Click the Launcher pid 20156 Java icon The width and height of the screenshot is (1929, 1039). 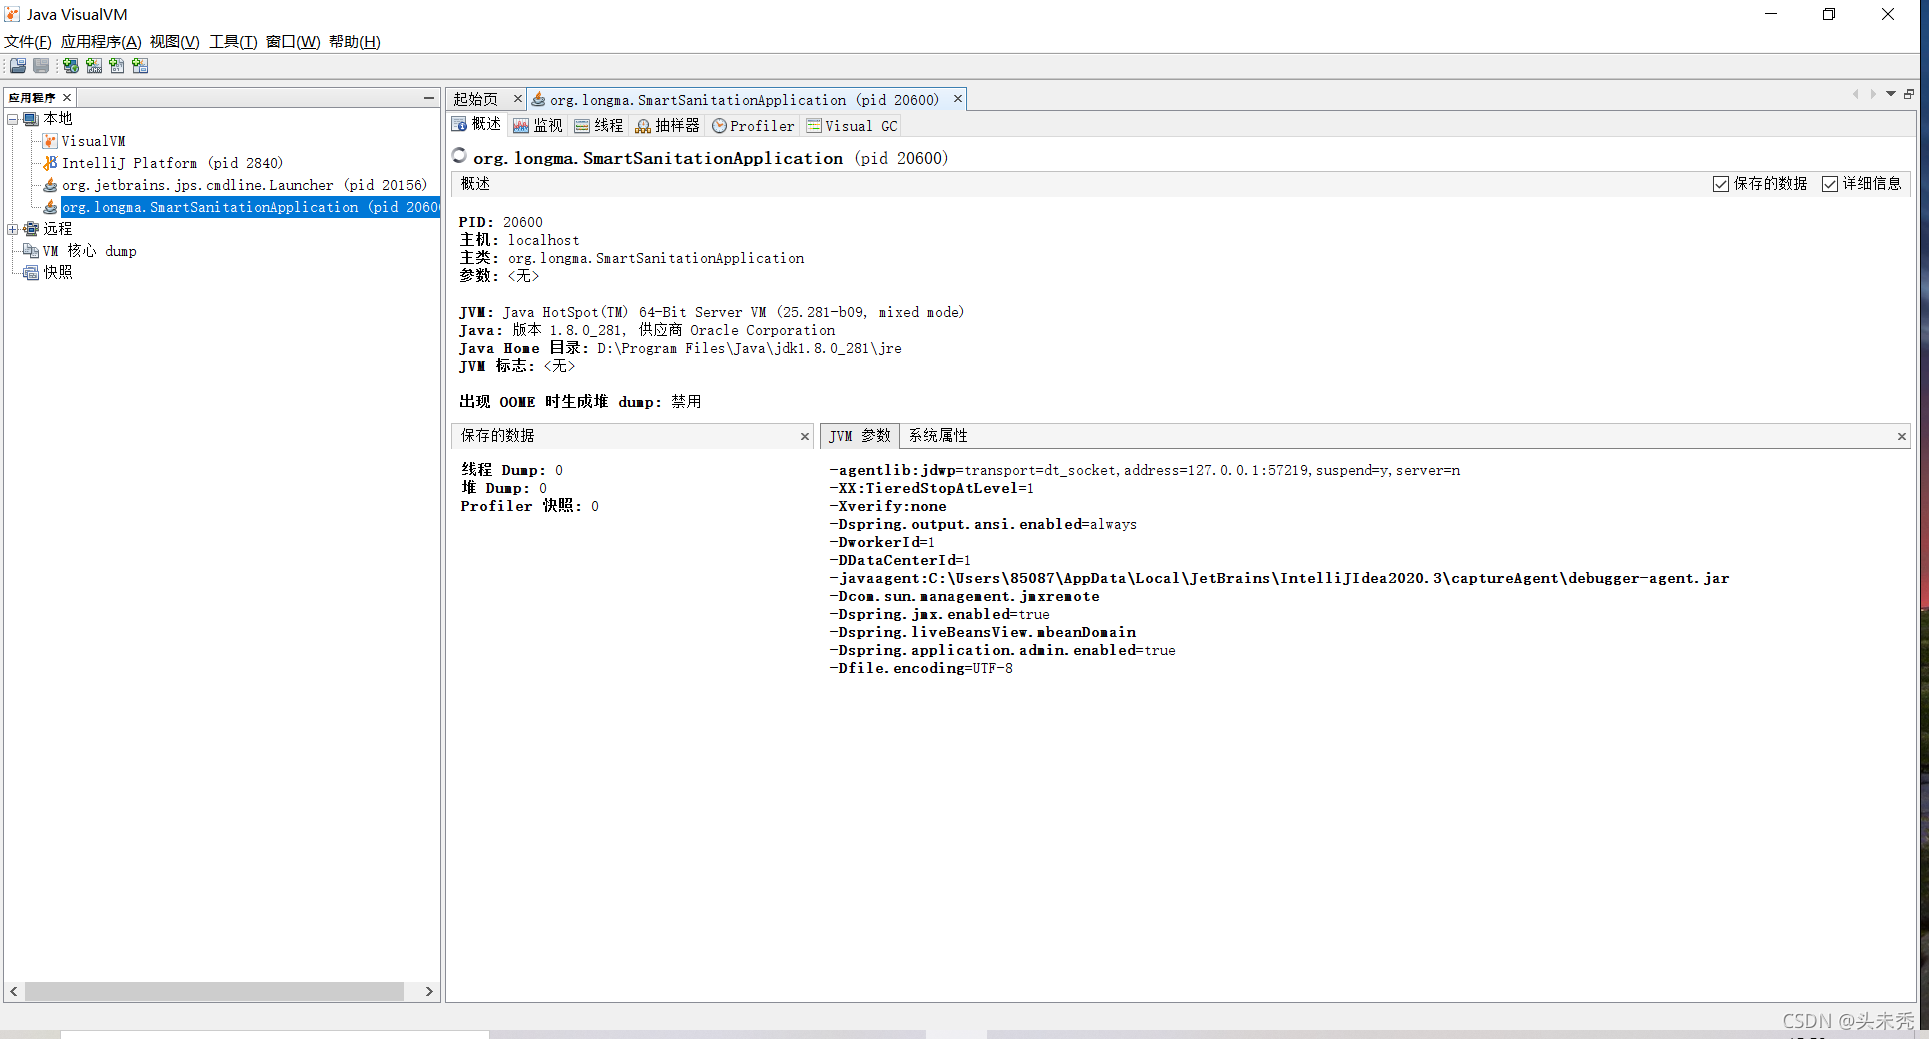pos(50,185)
